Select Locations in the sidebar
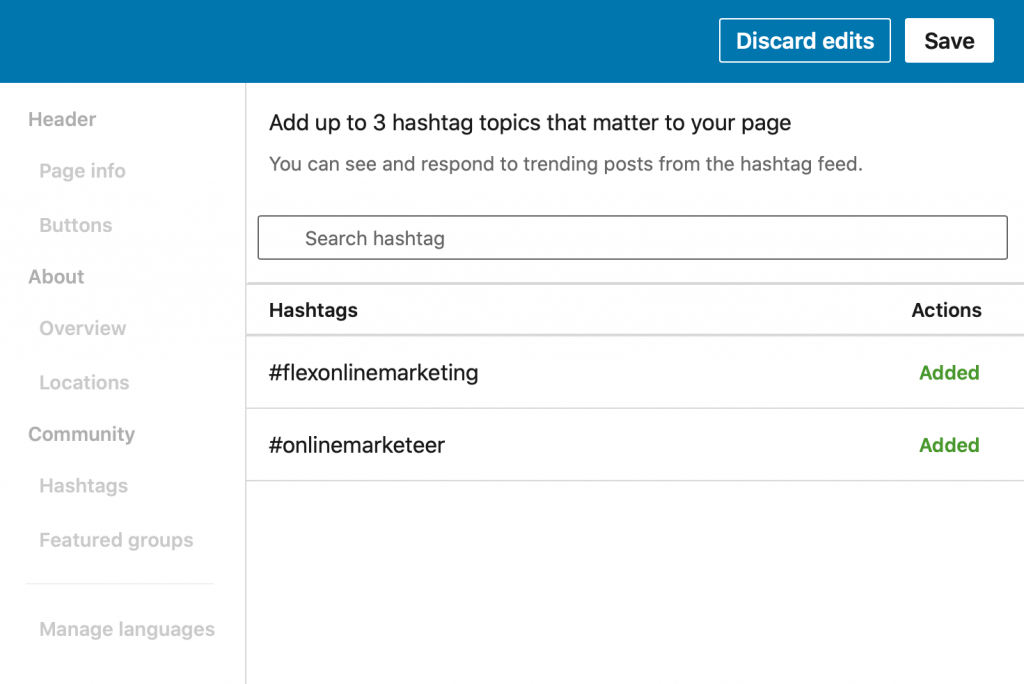1024x684 pixels. 84,382
